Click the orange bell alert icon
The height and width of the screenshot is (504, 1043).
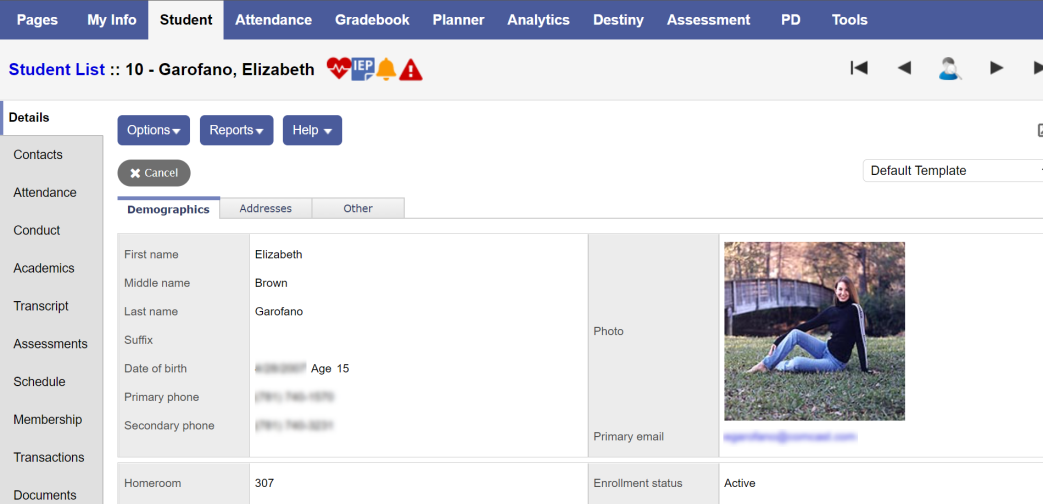386,69
